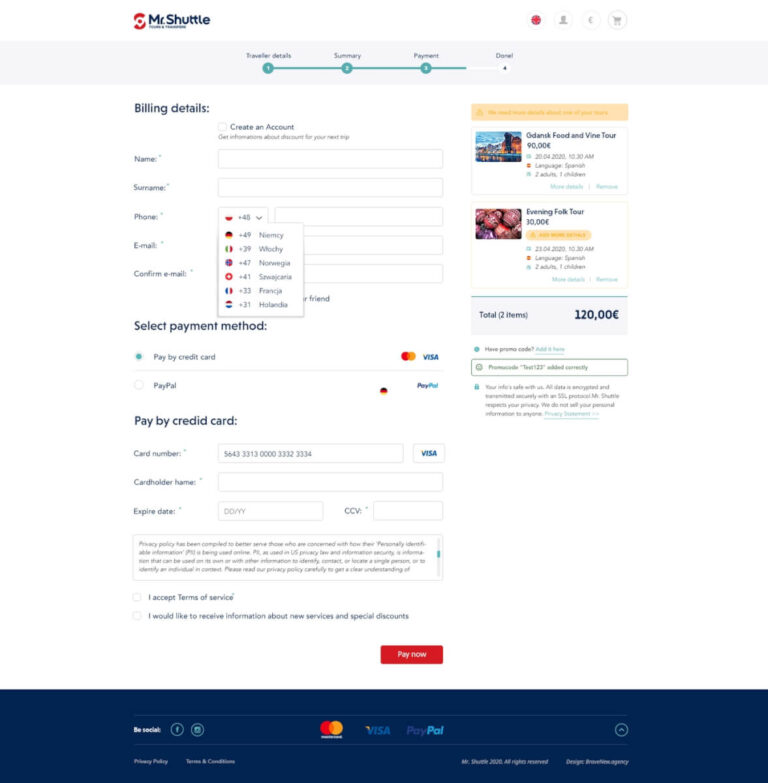Screen dimensions: 768x783
Task: Open Terms & Conditions footer link
Action: point(210,762)
